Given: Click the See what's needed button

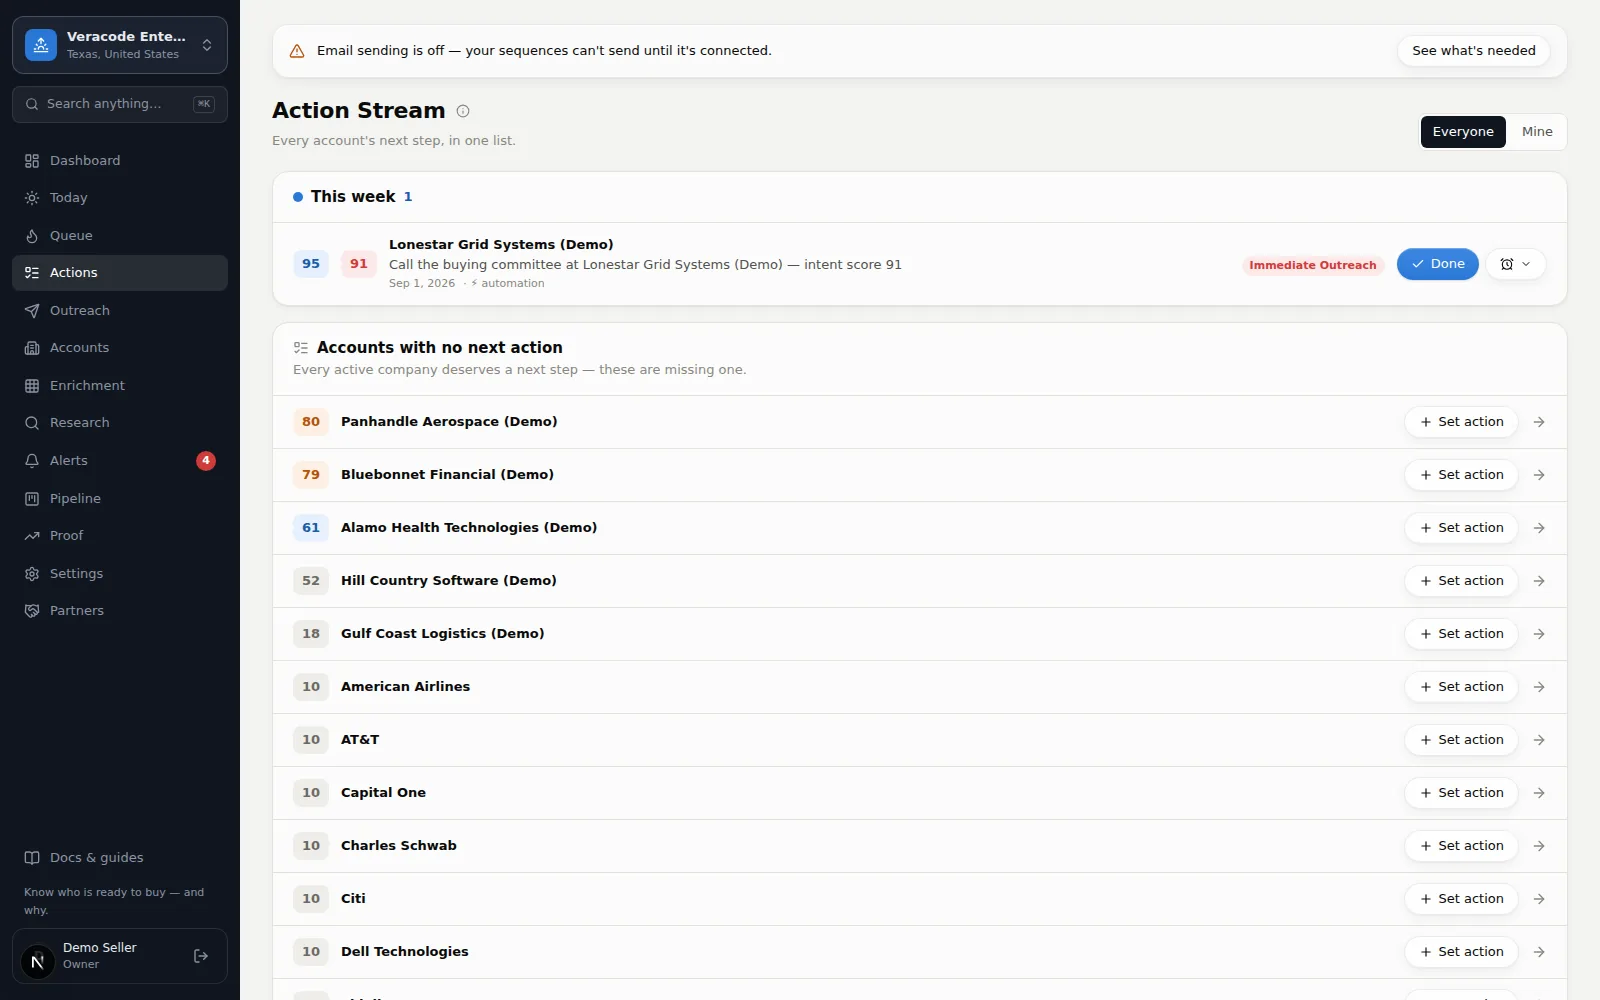Looking at the screenshot, I should (1473, 51).
